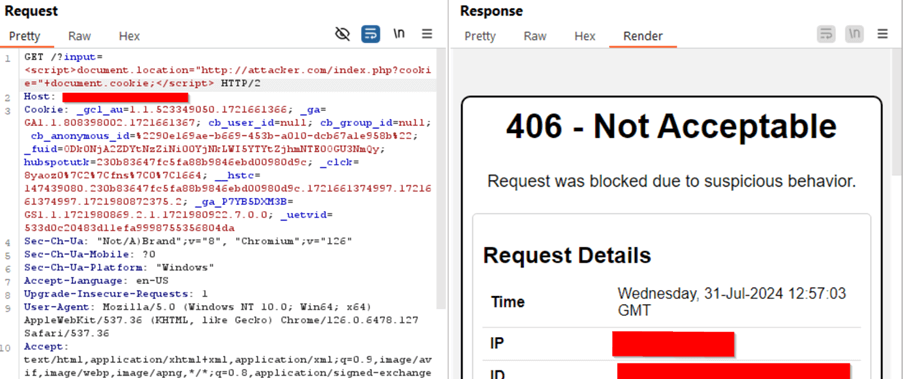
Task: Toggle word wrap icon in Request panel
Action: [x=370, y=35]
